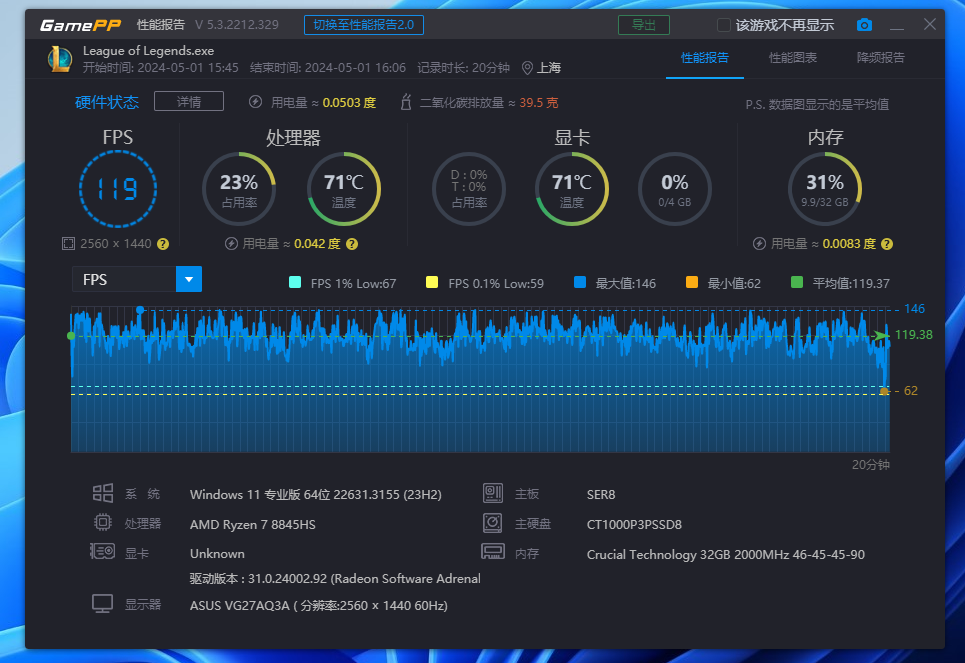Click the screenshot camera icon
Screen dimensions: 965x663
pos(864,25)
